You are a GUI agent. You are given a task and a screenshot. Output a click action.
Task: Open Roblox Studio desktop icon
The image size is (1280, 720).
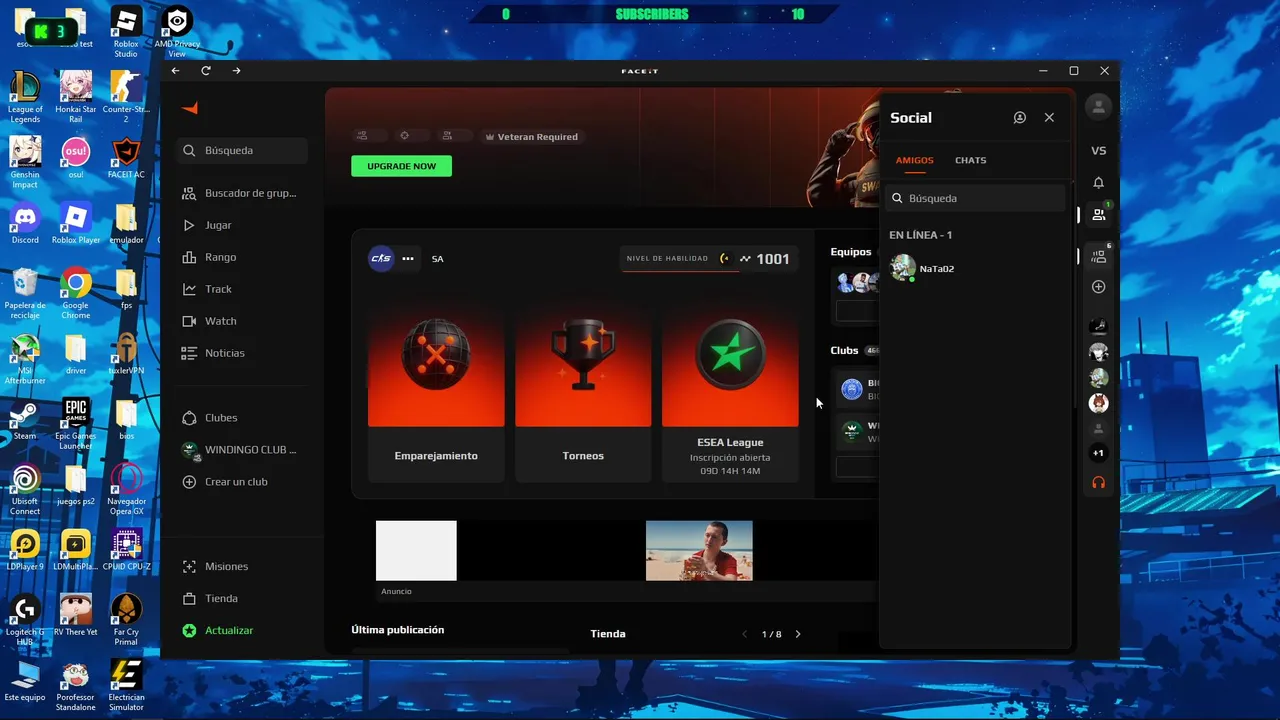[x=126, y=31]
